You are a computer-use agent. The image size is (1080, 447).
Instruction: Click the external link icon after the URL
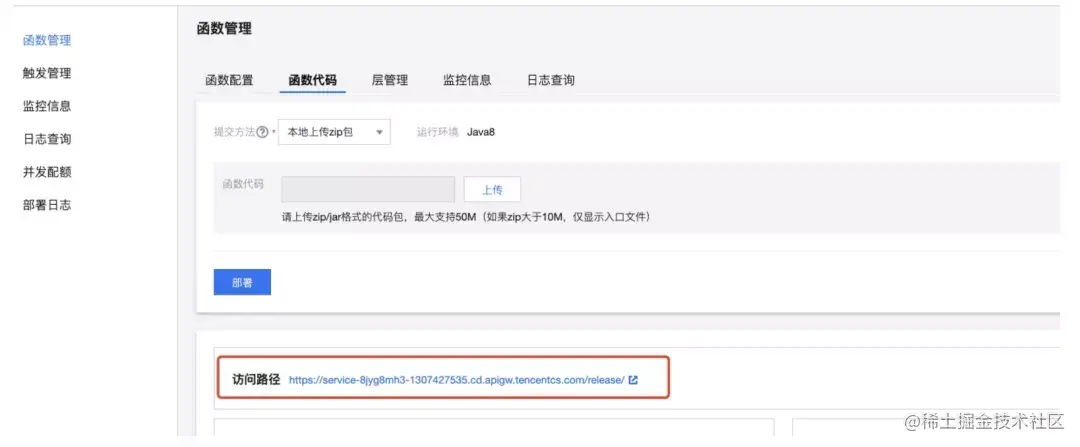633,380
